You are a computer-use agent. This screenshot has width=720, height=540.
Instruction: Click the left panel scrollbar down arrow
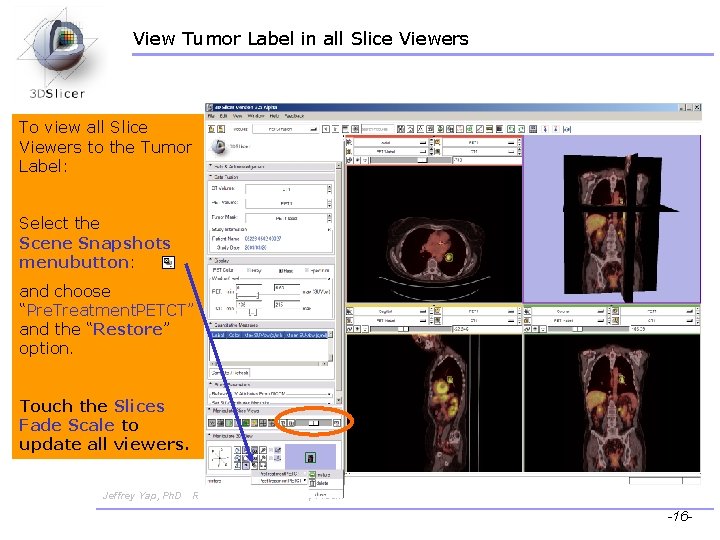tap(339, 401)
